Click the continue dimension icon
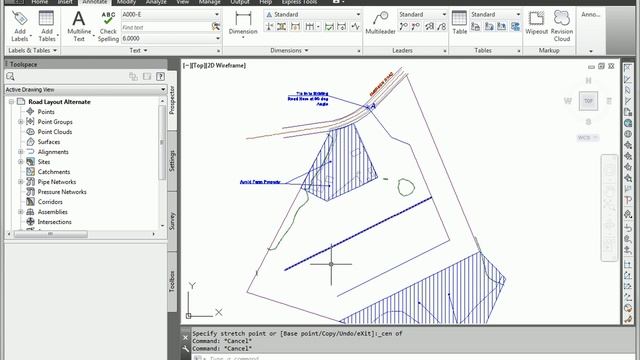Image resolution: width=640 pixels, height=360 pixels. (310, 27)
